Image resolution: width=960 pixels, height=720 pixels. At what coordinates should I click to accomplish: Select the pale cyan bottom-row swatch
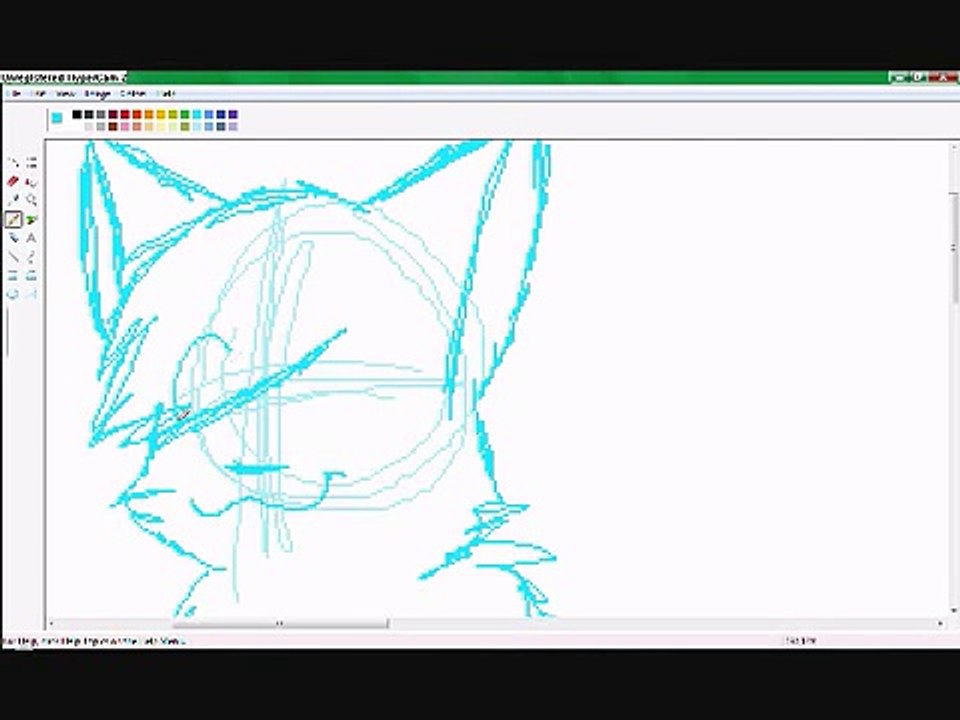[x=197, y=127]
